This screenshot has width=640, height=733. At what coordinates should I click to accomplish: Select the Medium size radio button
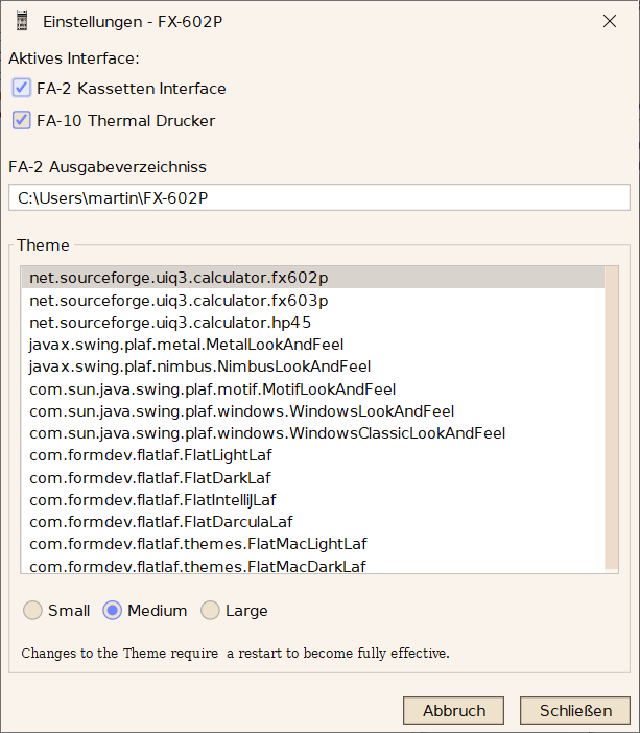click(x=112, y=610)
